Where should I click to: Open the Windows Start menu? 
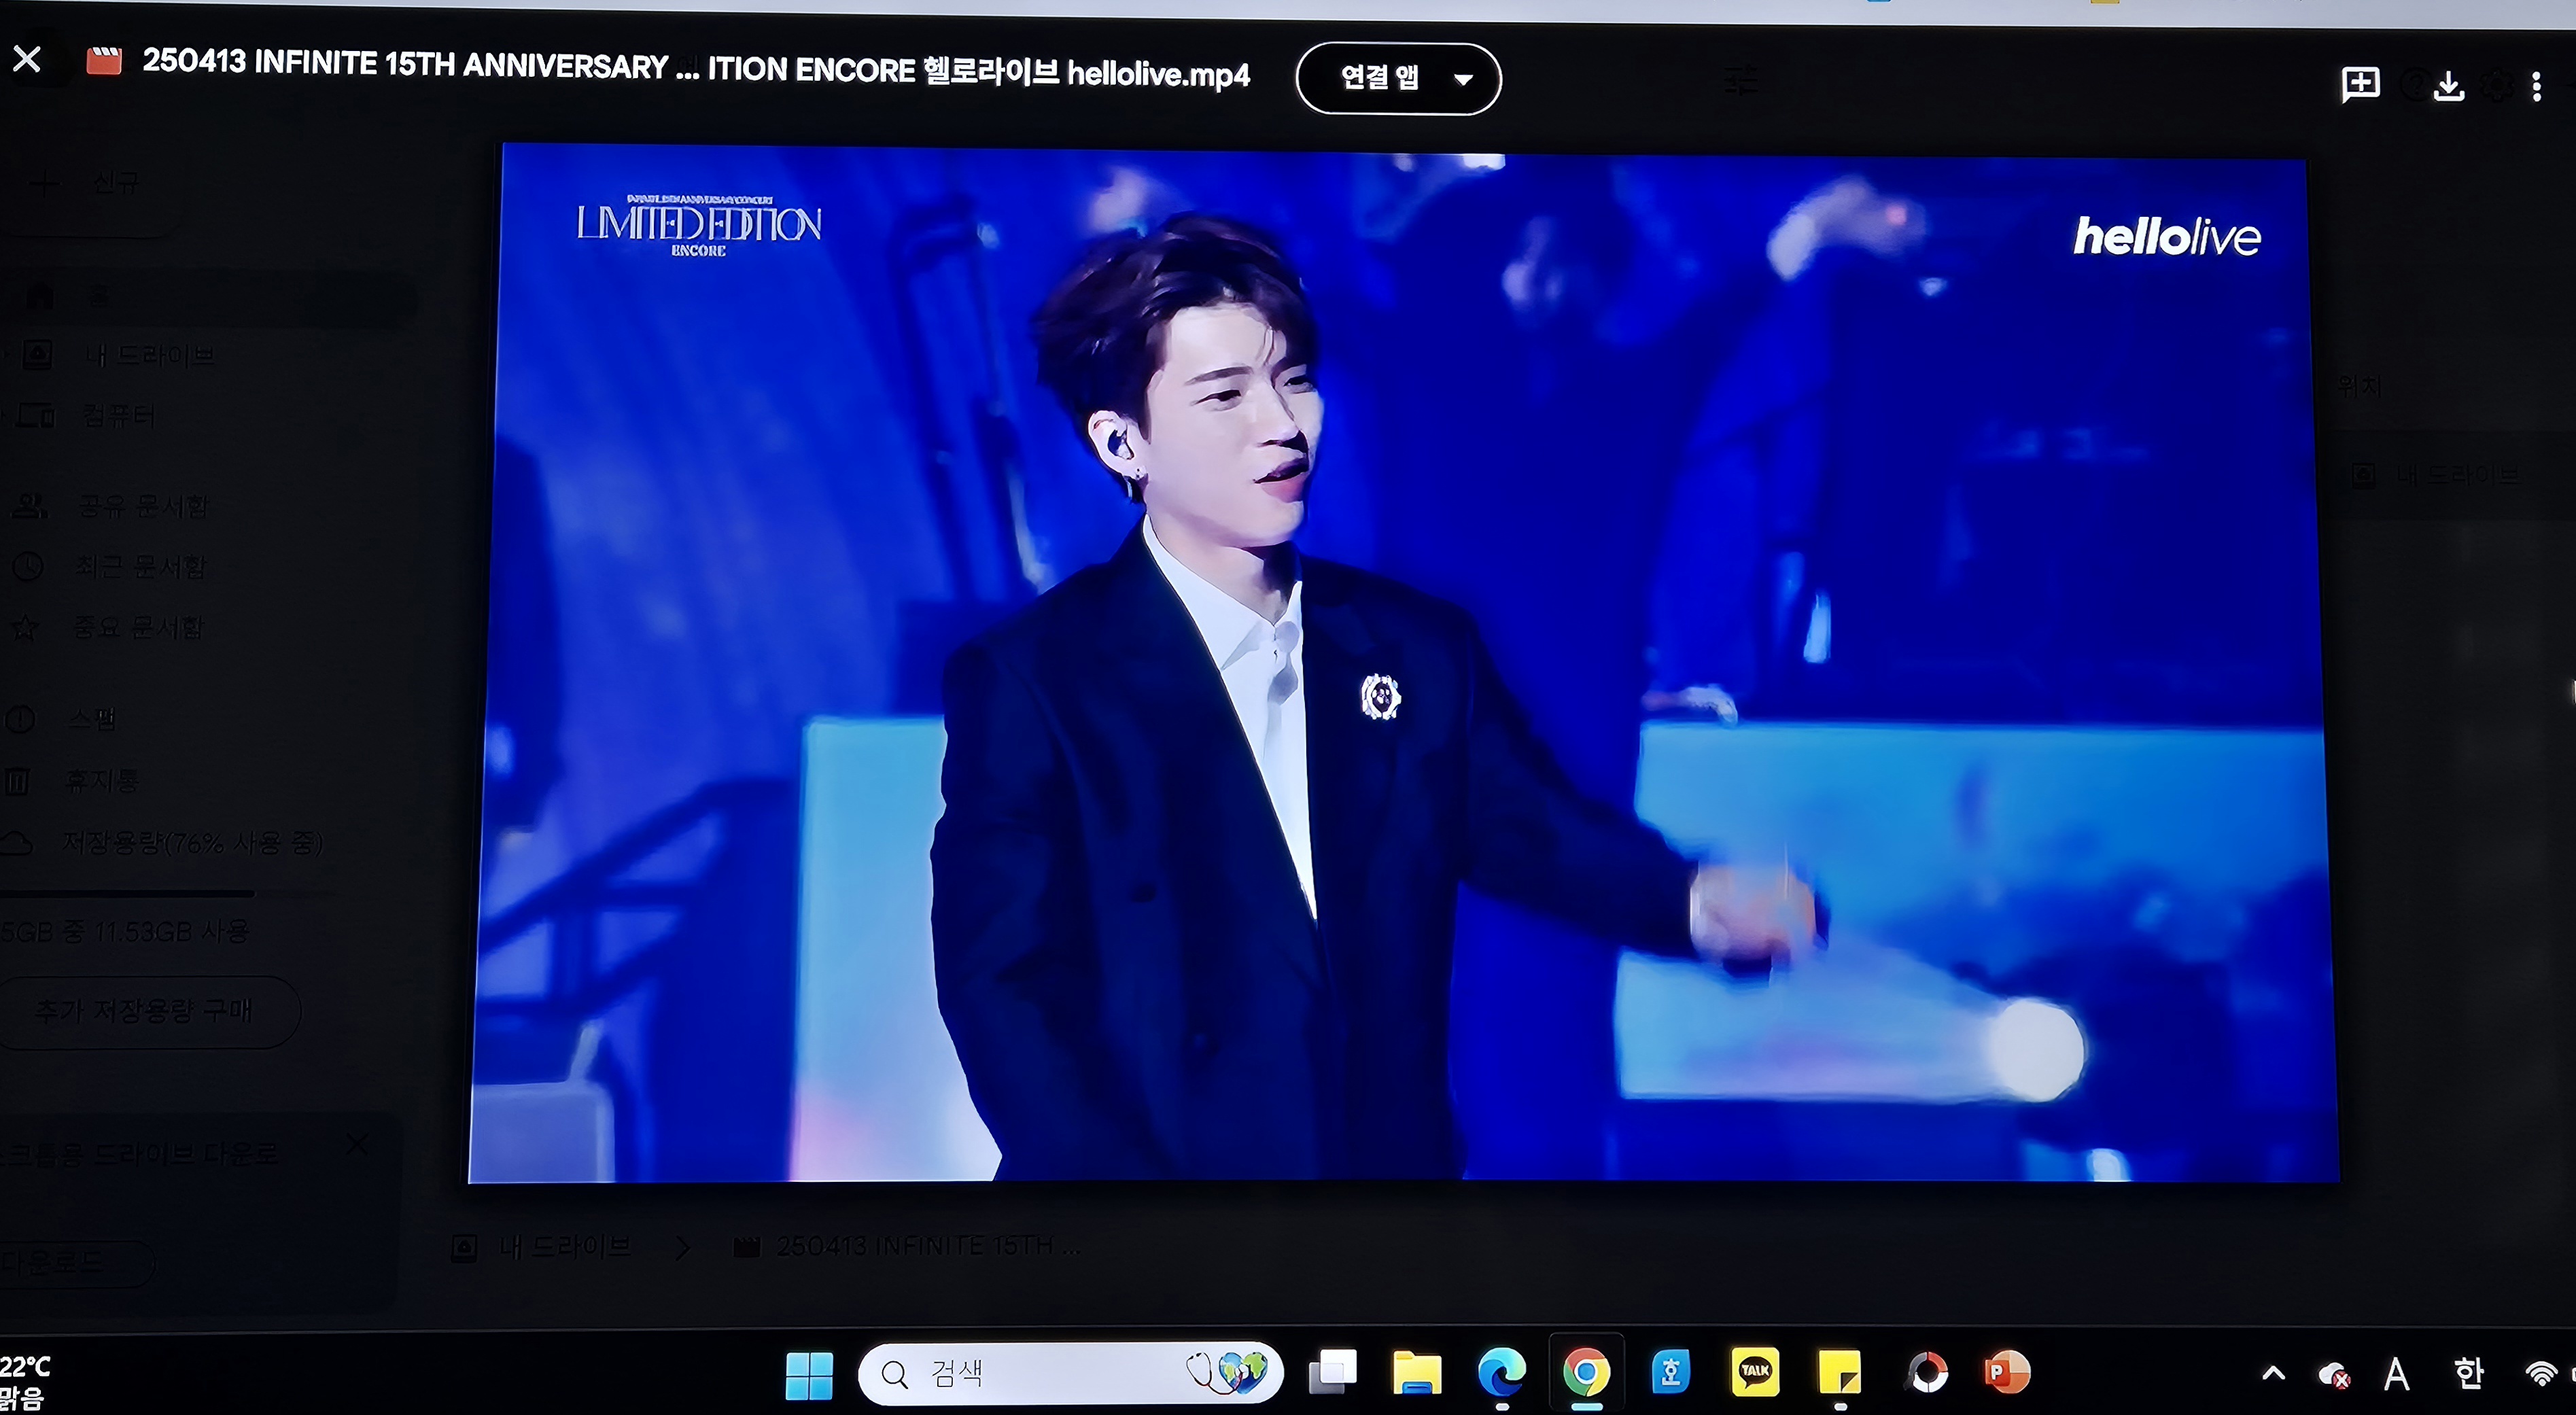coord(809,1375)
